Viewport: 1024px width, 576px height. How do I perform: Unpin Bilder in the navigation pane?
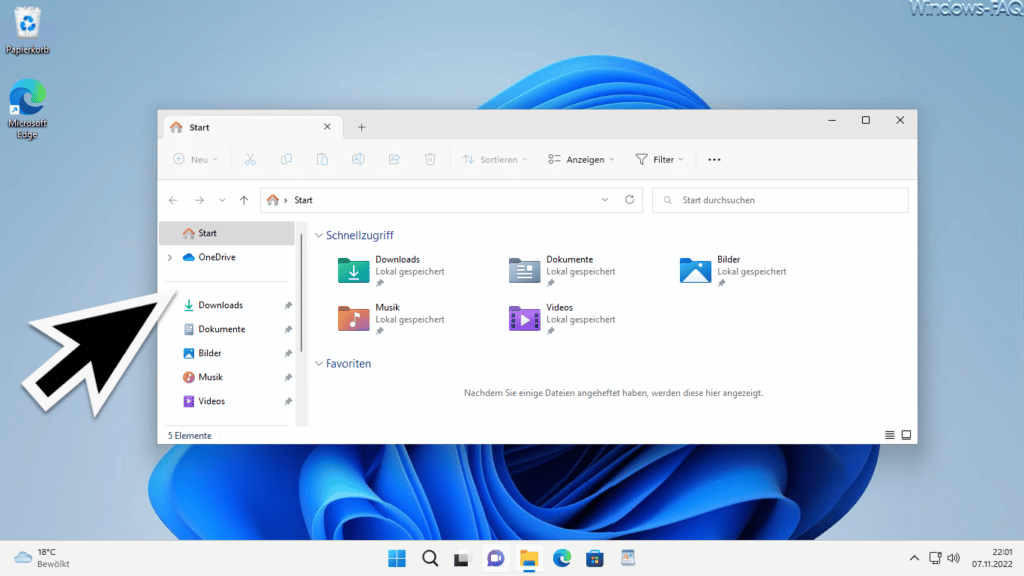(288, 353)
